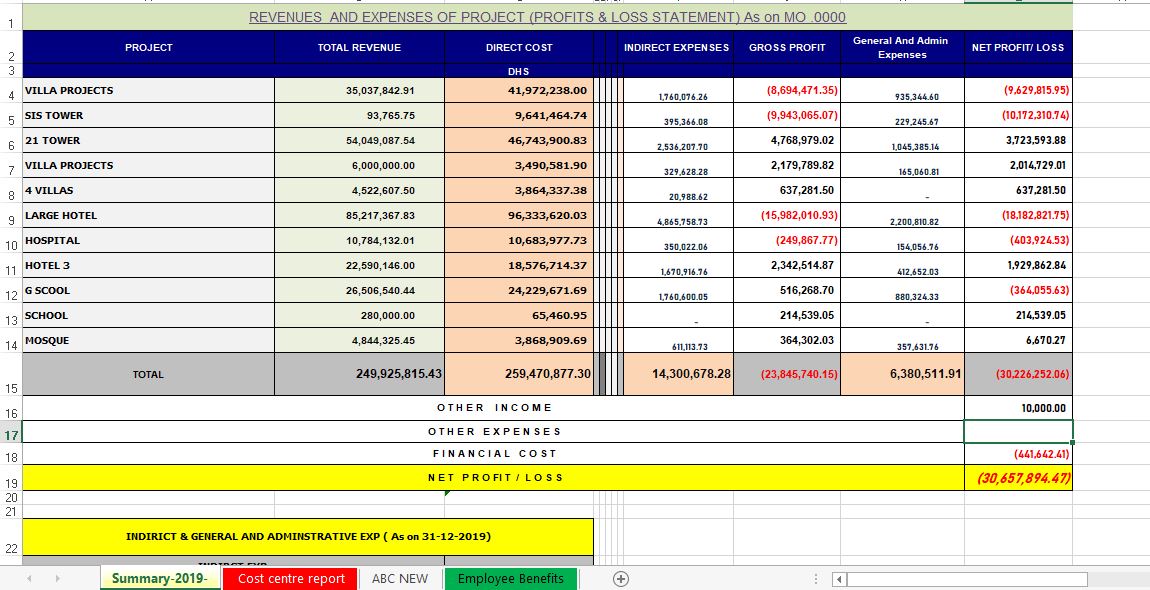The image size is (1150, 590).
Task: Select the revenue cell 54,049,087.54
Action: pyautogui.click(x=359, y=140)
